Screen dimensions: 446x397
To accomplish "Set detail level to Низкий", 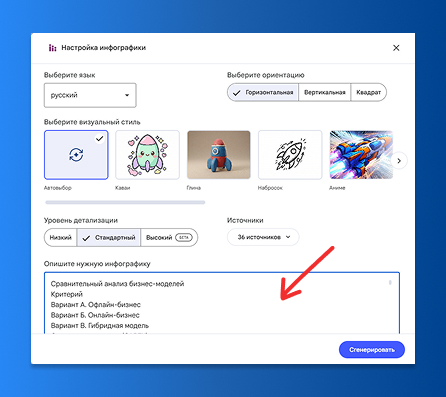I will point(60,238).
